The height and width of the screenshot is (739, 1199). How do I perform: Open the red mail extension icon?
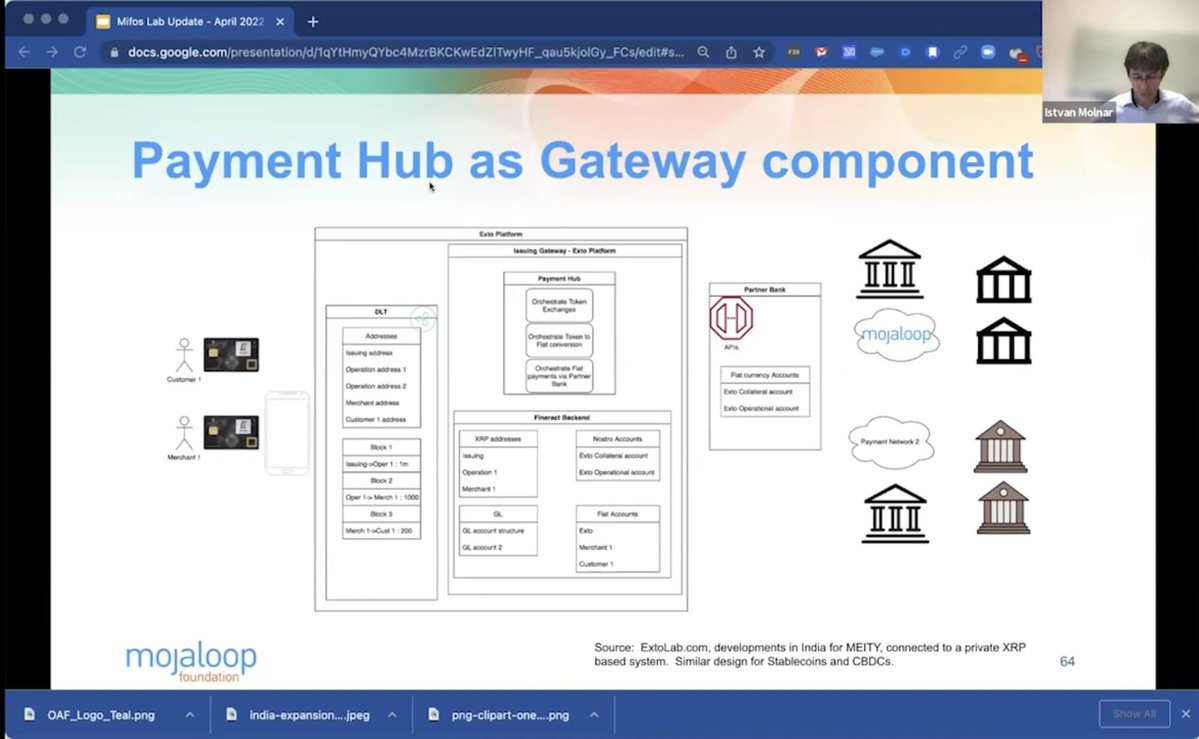click(821, 52)
